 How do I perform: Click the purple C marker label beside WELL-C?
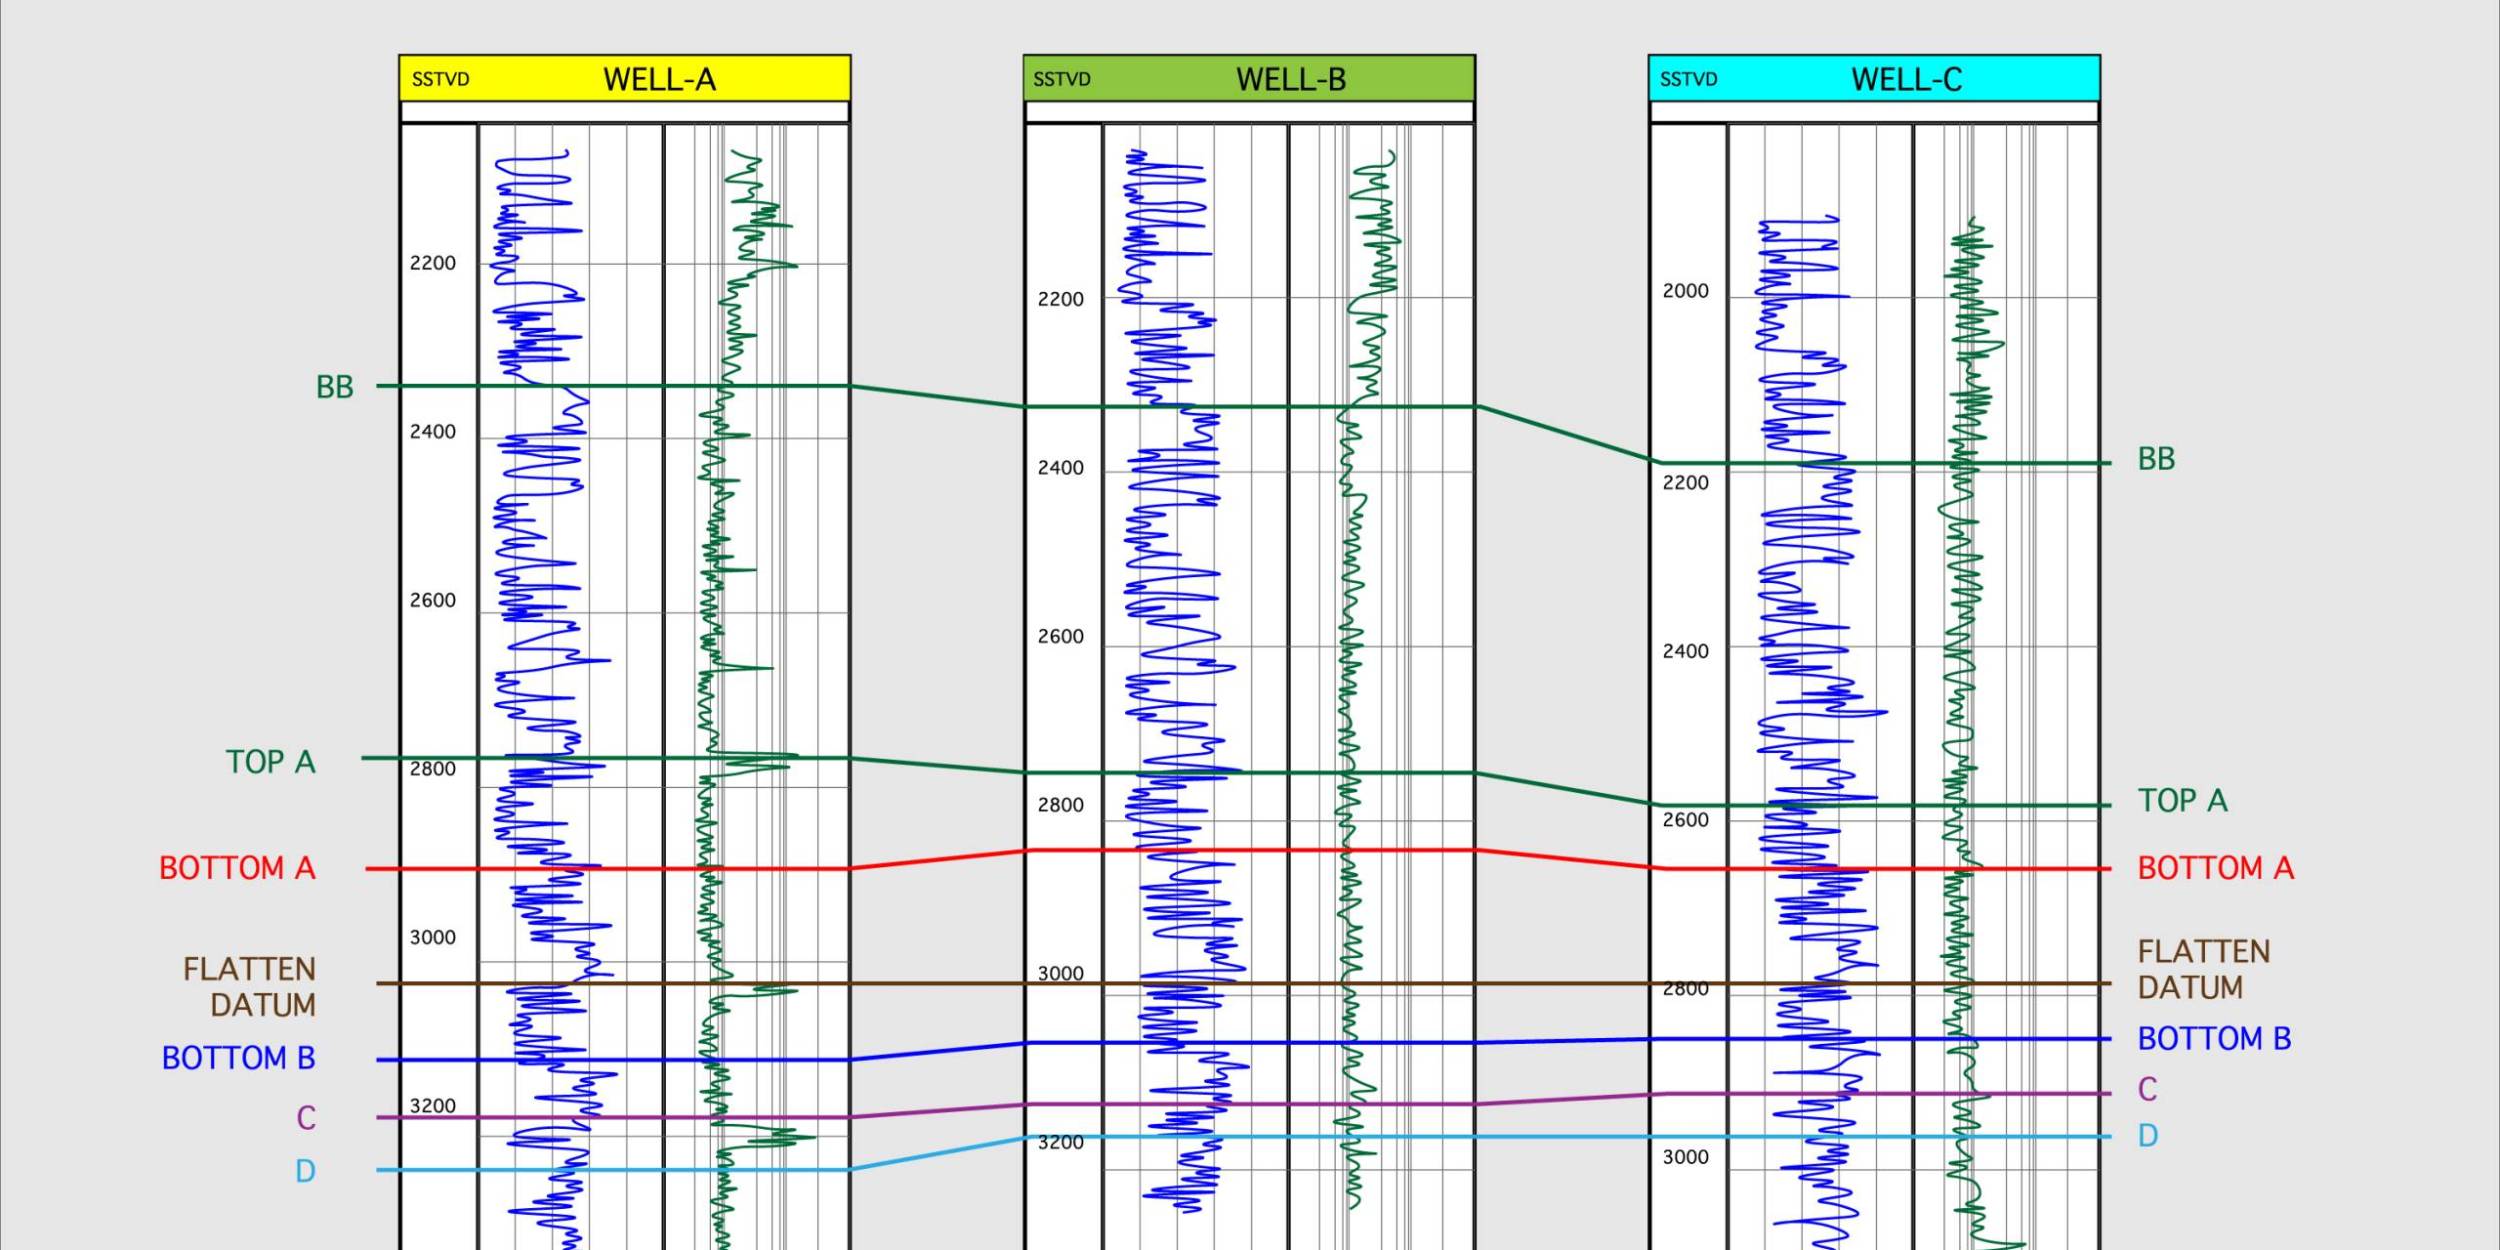2148,1089
